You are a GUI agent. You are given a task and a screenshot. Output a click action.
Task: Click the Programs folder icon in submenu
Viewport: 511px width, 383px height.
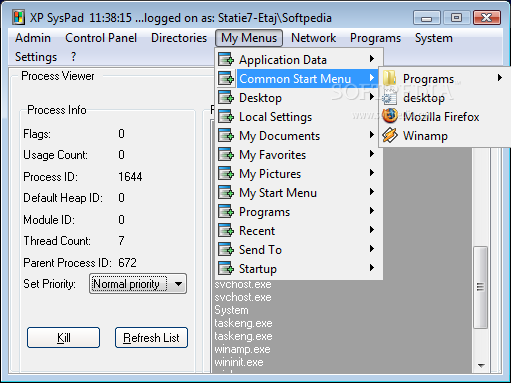point(389,78)
